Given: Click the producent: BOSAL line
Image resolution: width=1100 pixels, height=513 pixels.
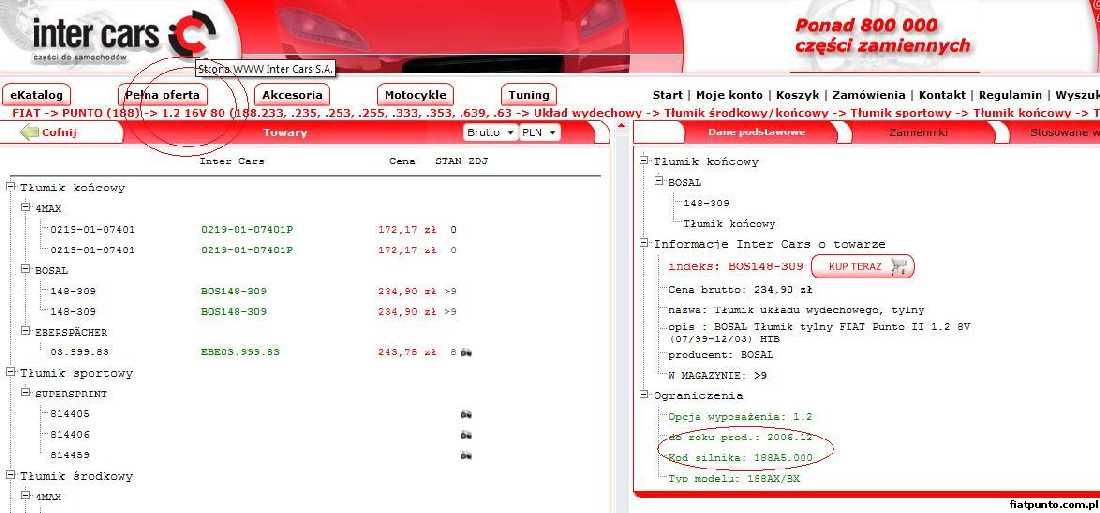Looking at the screenshot, I should pos(720,354).
